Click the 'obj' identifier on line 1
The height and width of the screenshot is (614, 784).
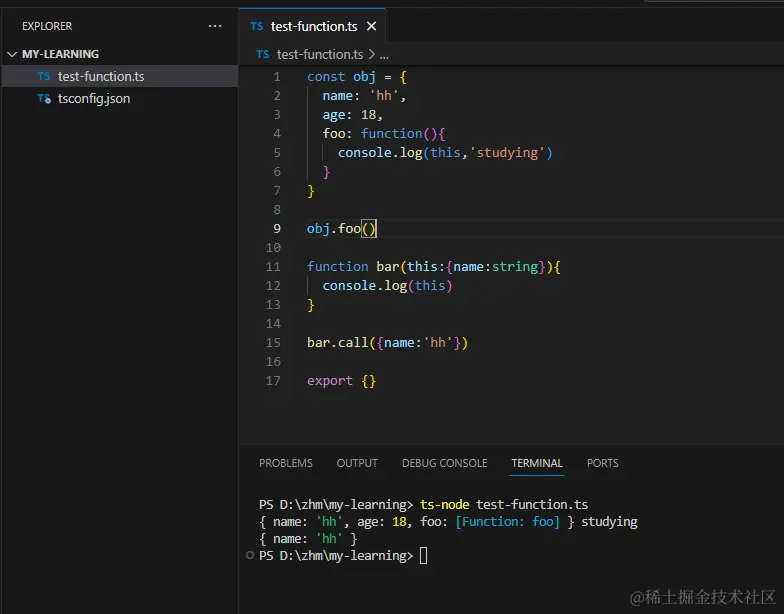(364, 76)
